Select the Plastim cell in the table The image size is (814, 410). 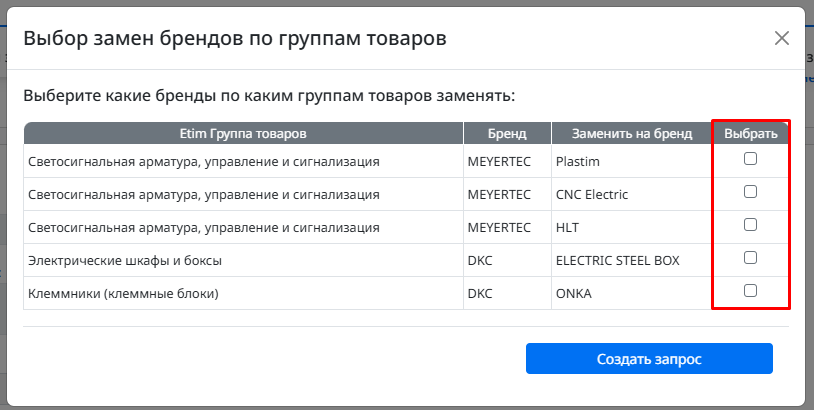(x=632, y=161)
